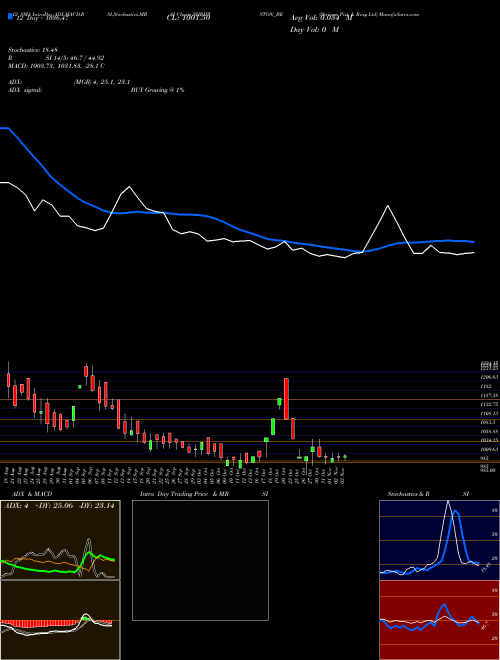The width and height of the screenshot is (500, 660).
Task: Click the 'ADX: 4 +DY: 25.06 -DY: 23.14' header
Action: coord(60,506)
